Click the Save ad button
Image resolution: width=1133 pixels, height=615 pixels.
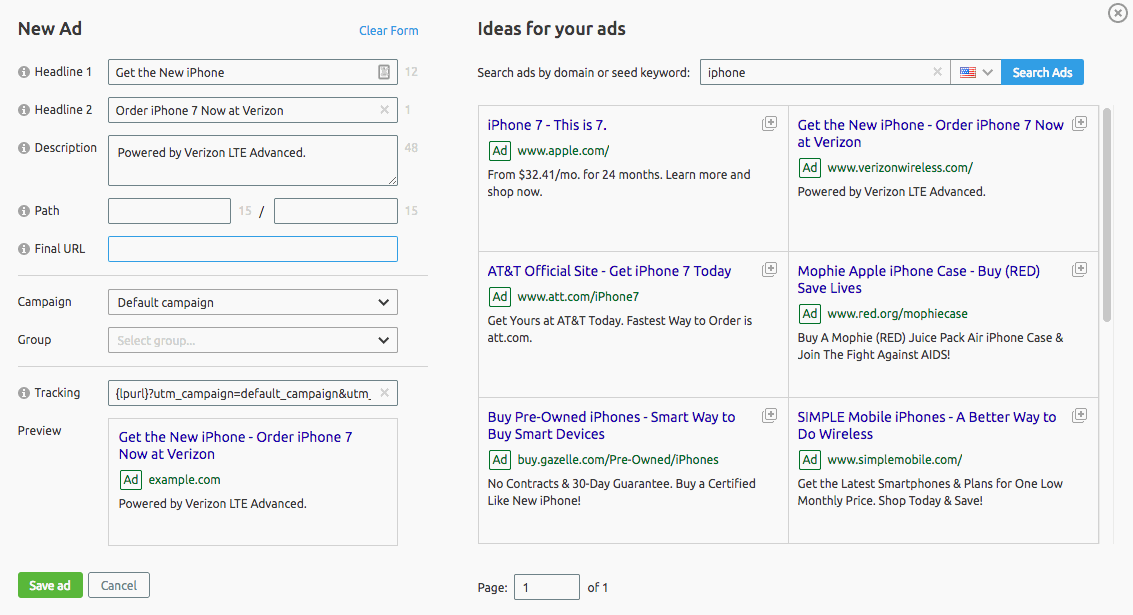click(x=50, y=585)
